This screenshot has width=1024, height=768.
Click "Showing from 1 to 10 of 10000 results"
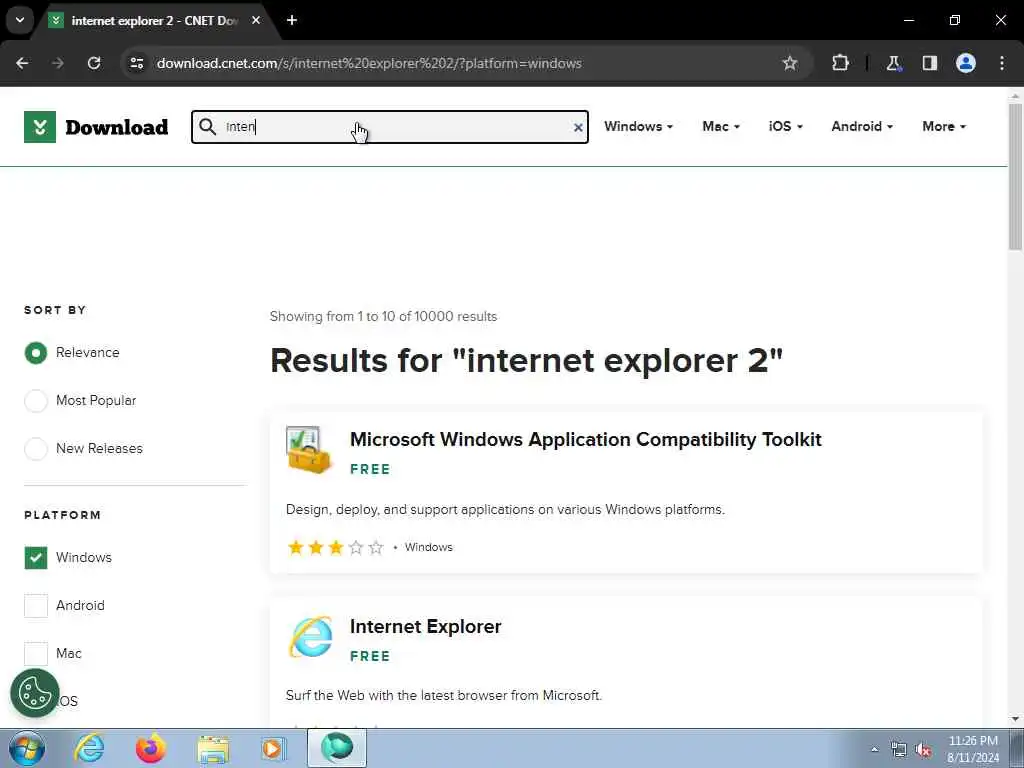coord(383,317)
